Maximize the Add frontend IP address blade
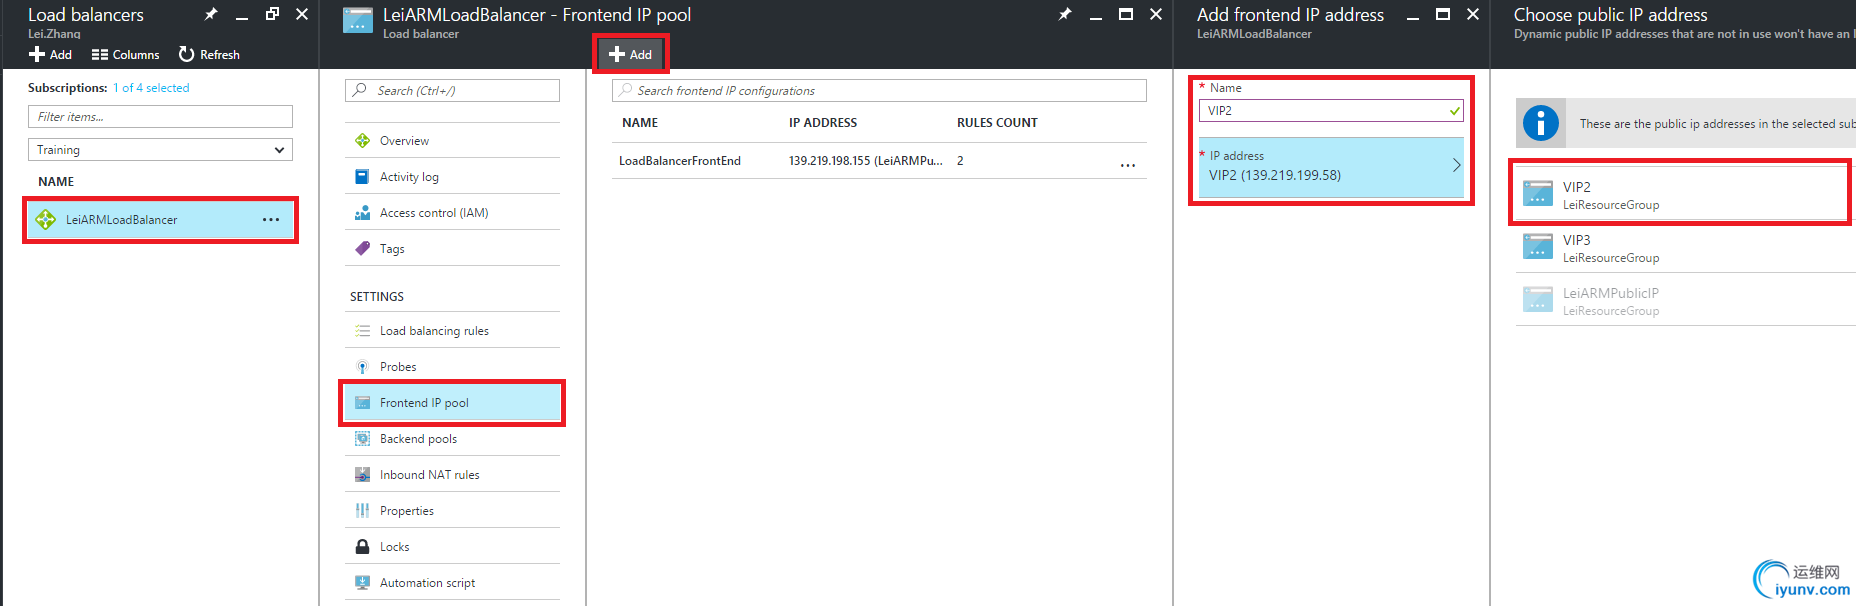Viewport: 1856px width, 606px height. (1443, 14)
